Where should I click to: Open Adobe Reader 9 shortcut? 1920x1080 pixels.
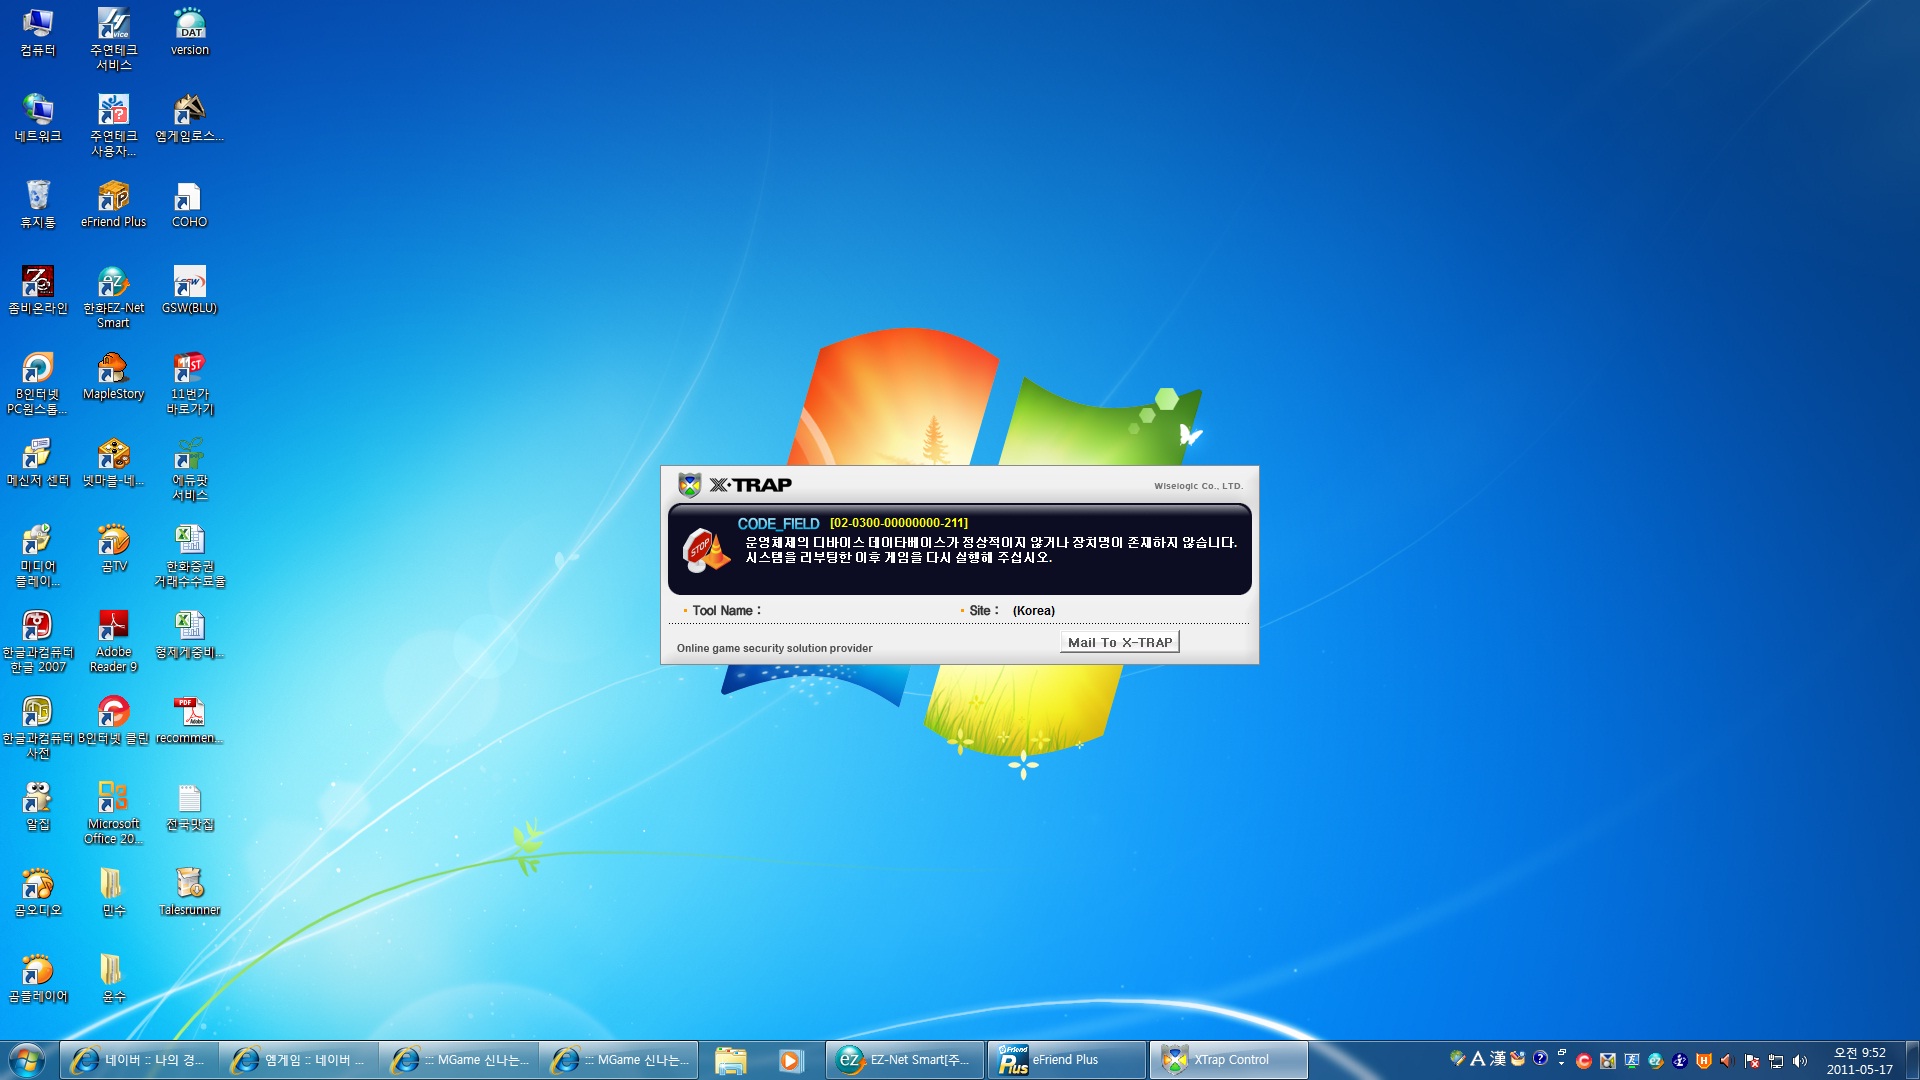113,627
